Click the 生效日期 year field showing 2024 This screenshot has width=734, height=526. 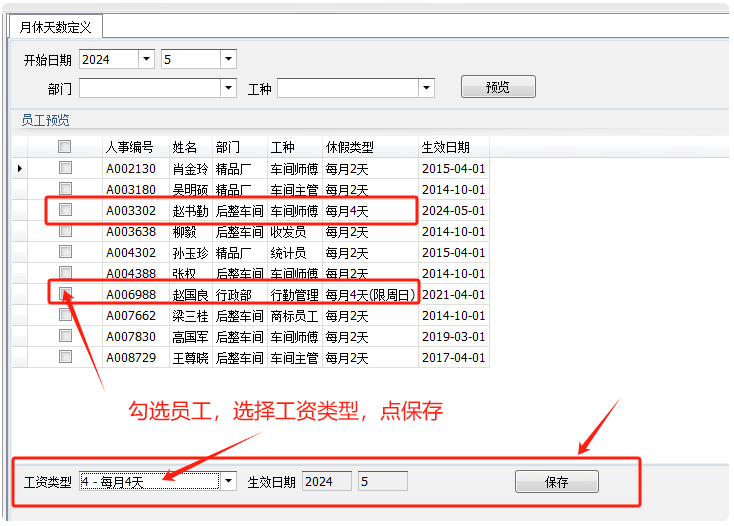(327, 481)
